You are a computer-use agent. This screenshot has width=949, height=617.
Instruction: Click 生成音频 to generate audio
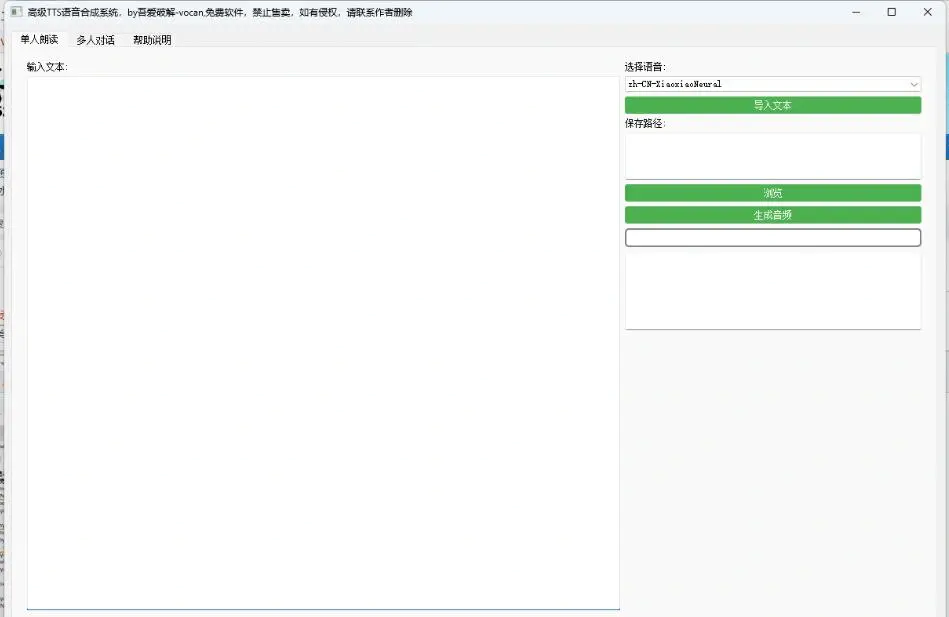(x=773, y=214)
